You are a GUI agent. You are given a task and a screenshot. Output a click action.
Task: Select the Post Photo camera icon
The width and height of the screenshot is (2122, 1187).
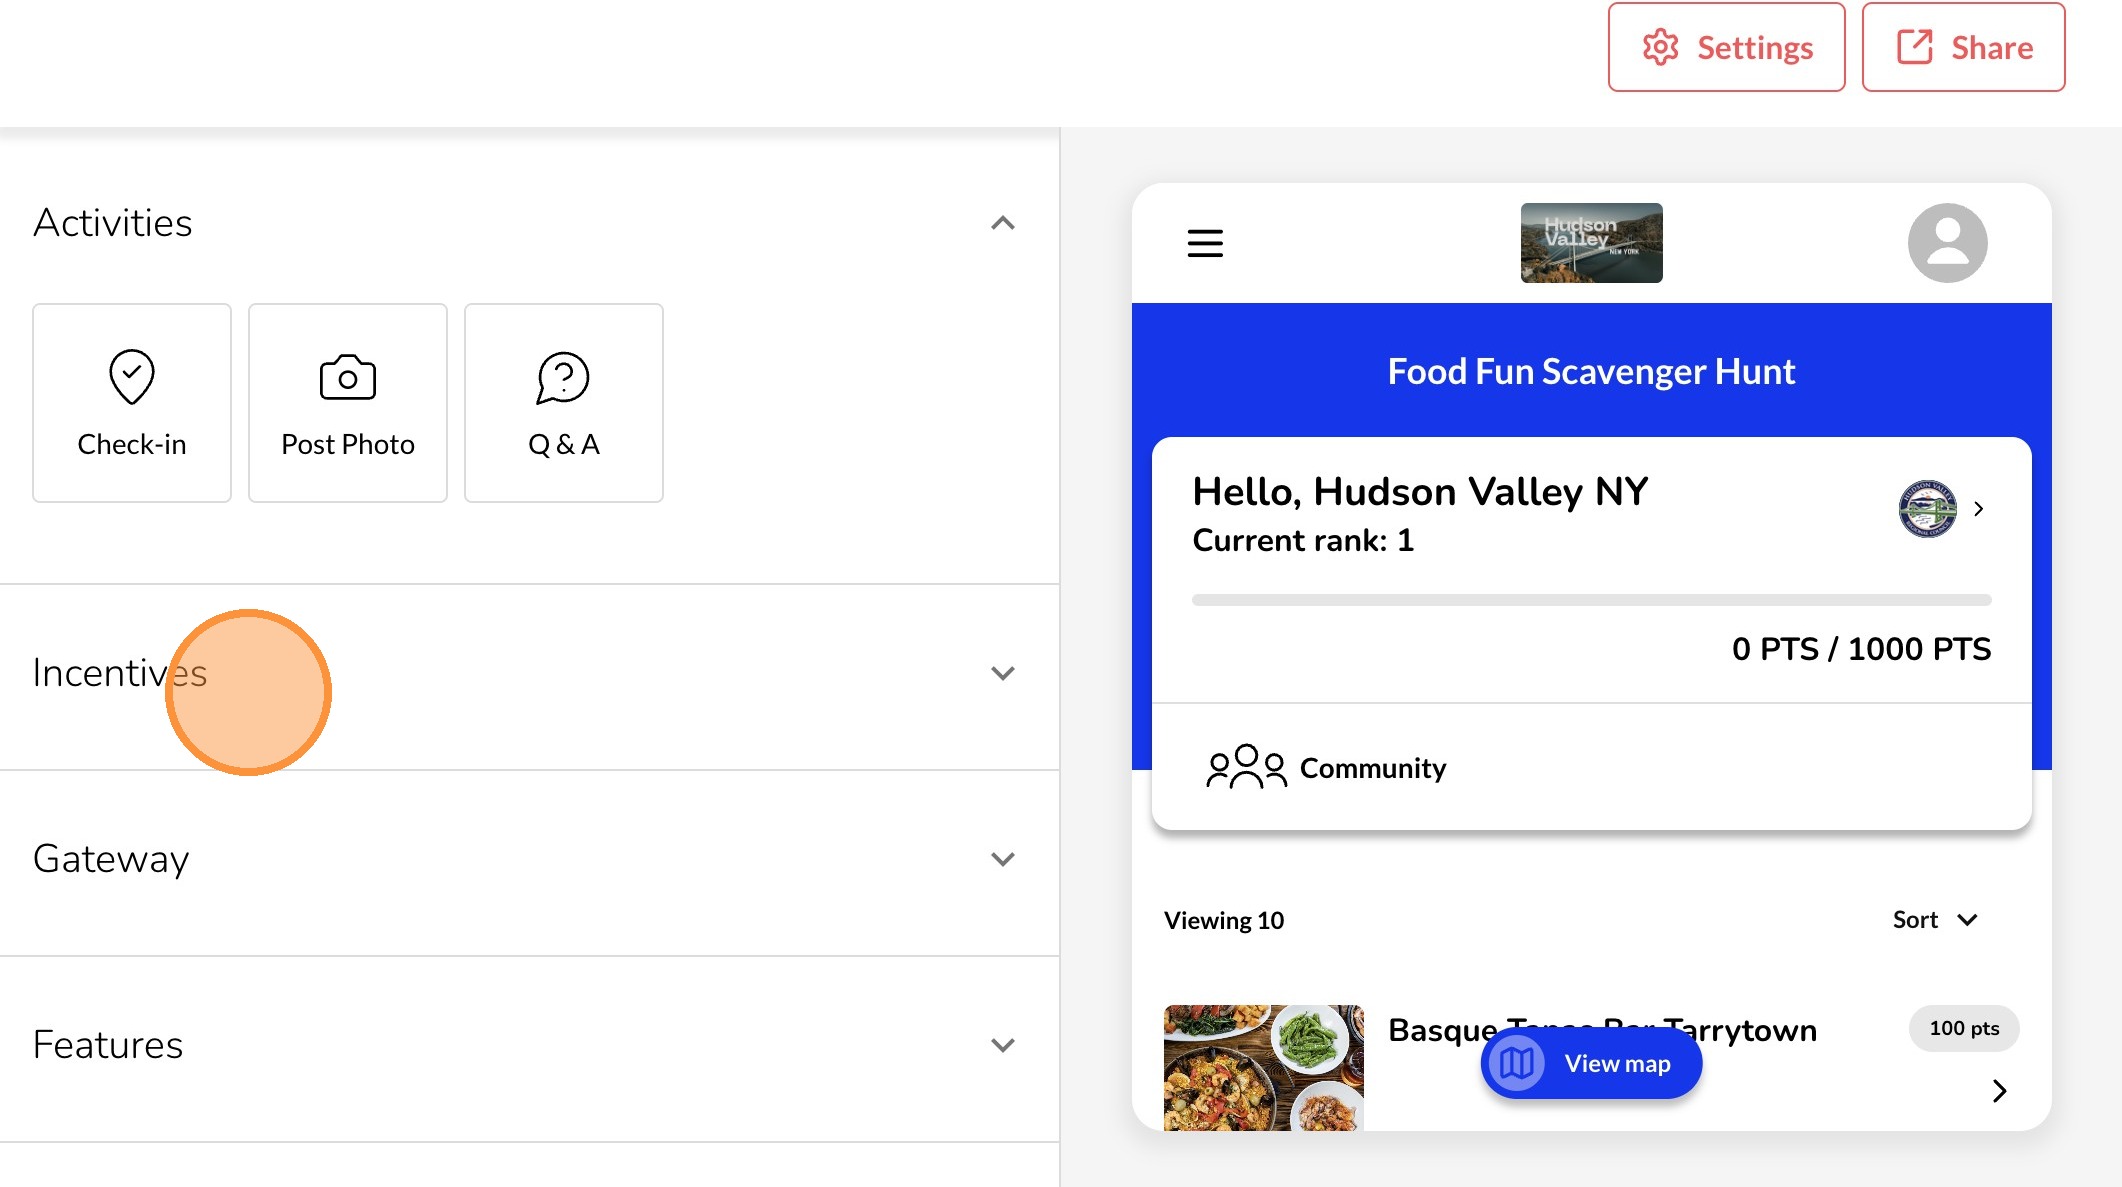click(x=348, y=378)
